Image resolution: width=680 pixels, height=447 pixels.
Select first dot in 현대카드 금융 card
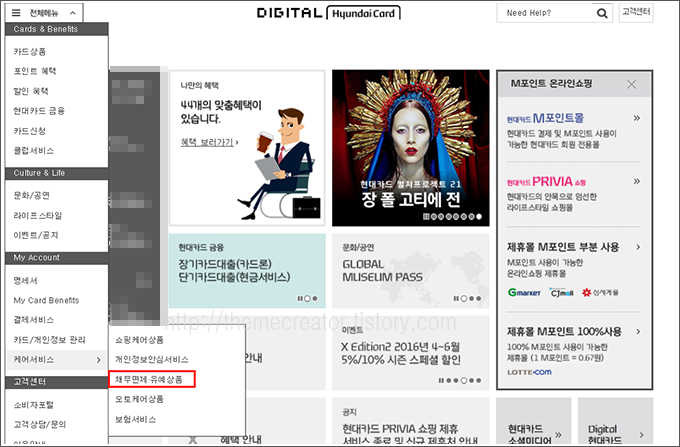point(307,298)
